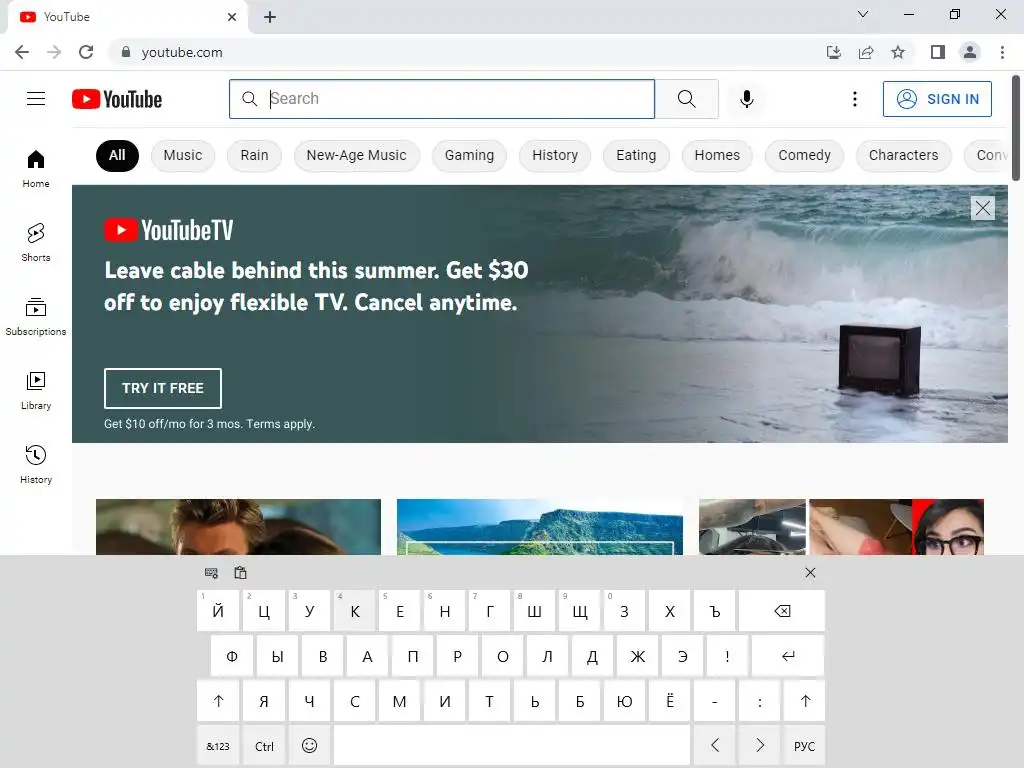Tap the Ctrl key on keyboard
This screenshot has height=768, width=1024.
tap(264, 746)
